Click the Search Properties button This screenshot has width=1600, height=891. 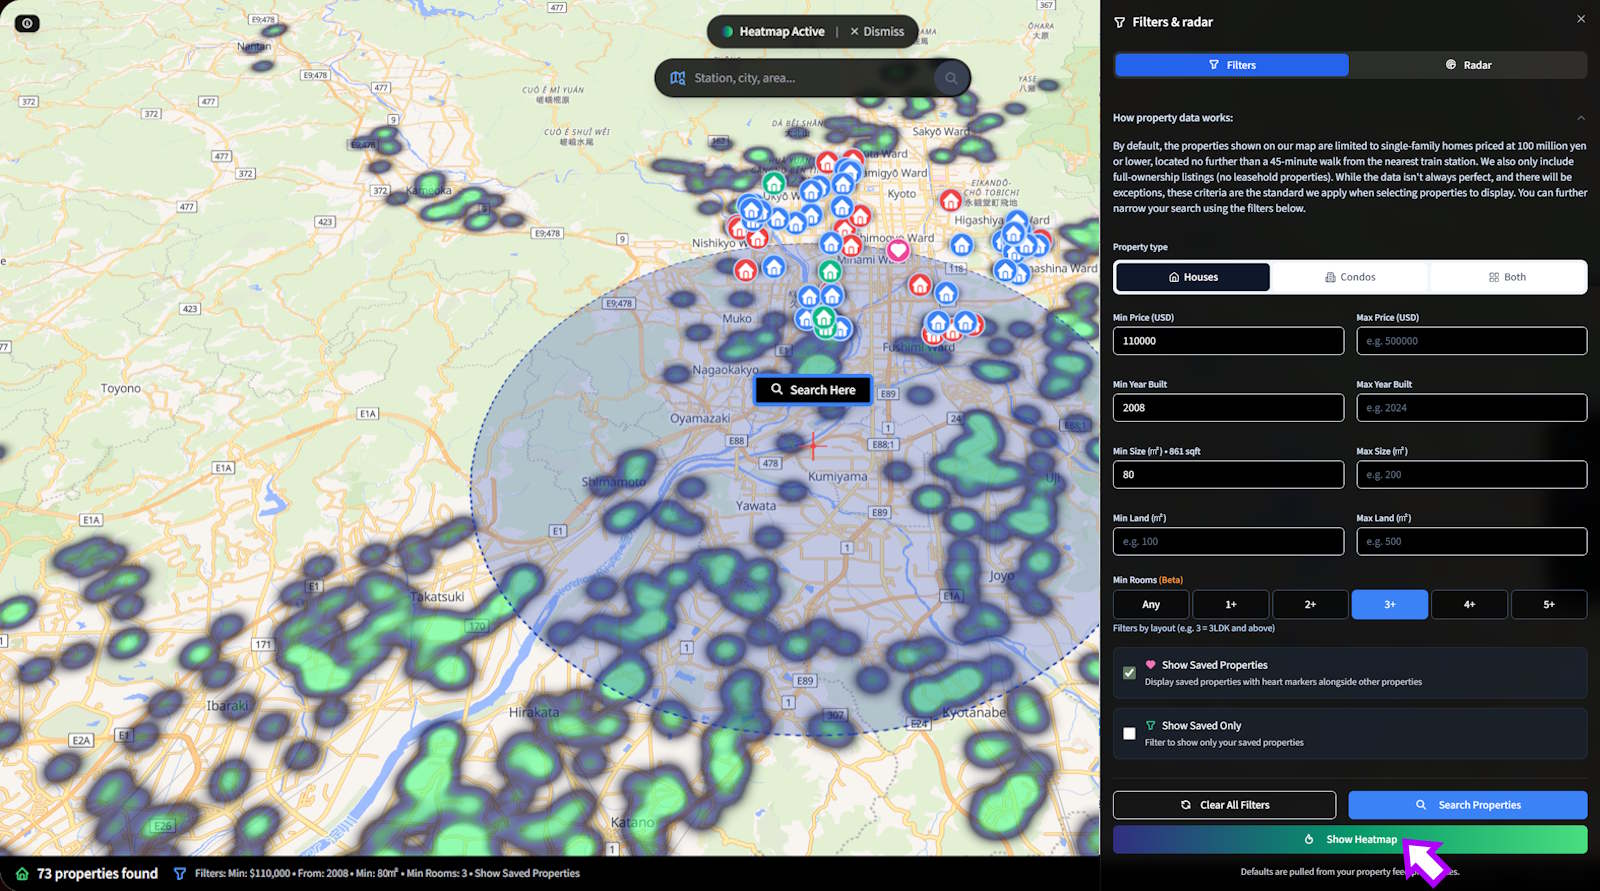click(1467, 805)
